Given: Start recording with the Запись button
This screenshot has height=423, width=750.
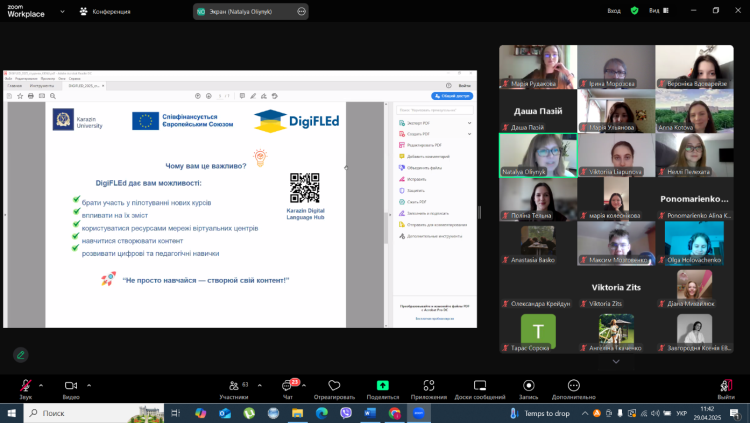Looking at the screenshot, I should (529, 389).
